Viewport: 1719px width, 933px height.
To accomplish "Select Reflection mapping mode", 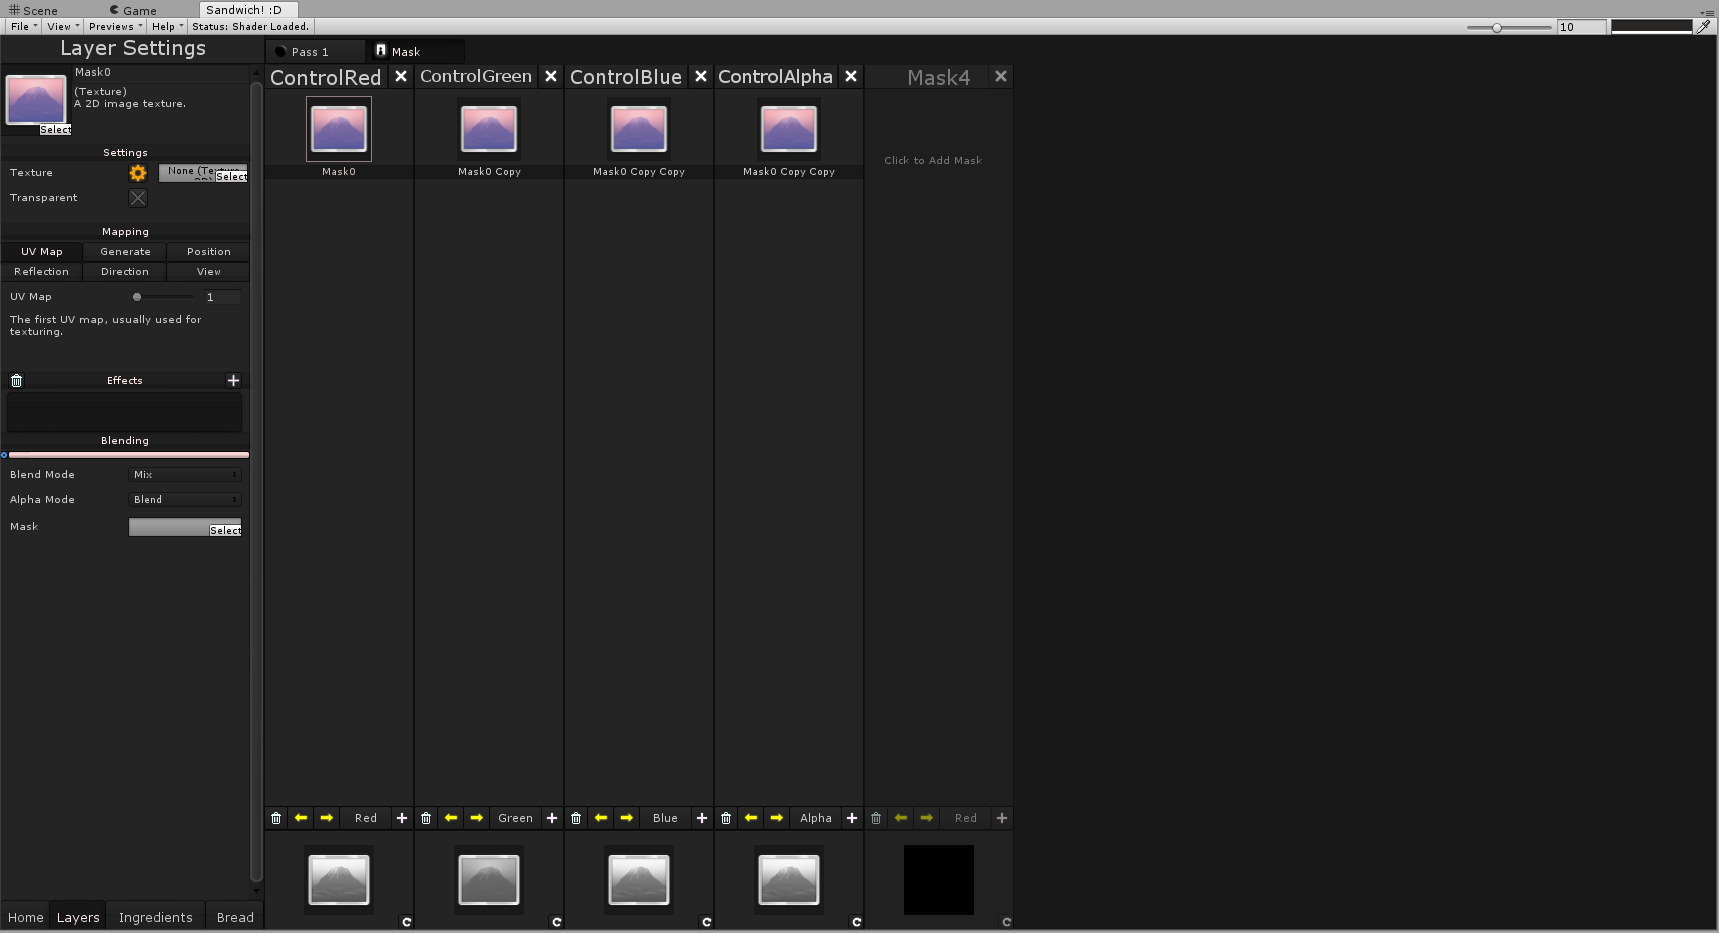I will coord(42,272).
